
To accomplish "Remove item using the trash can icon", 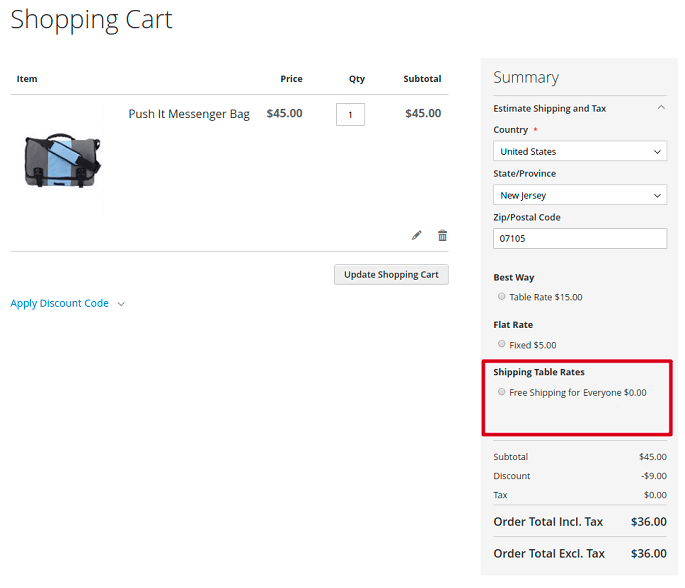I will pos(442,235).
